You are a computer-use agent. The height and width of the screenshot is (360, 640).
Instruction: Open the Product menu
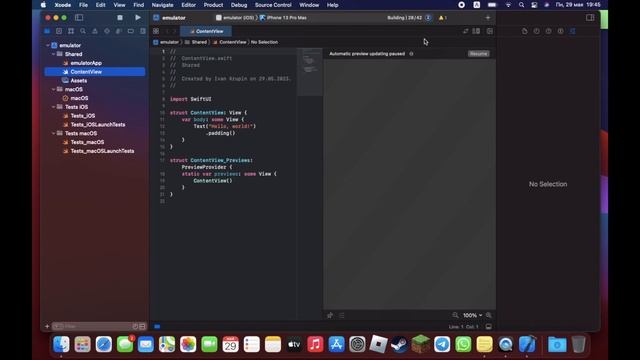(213, 5)
